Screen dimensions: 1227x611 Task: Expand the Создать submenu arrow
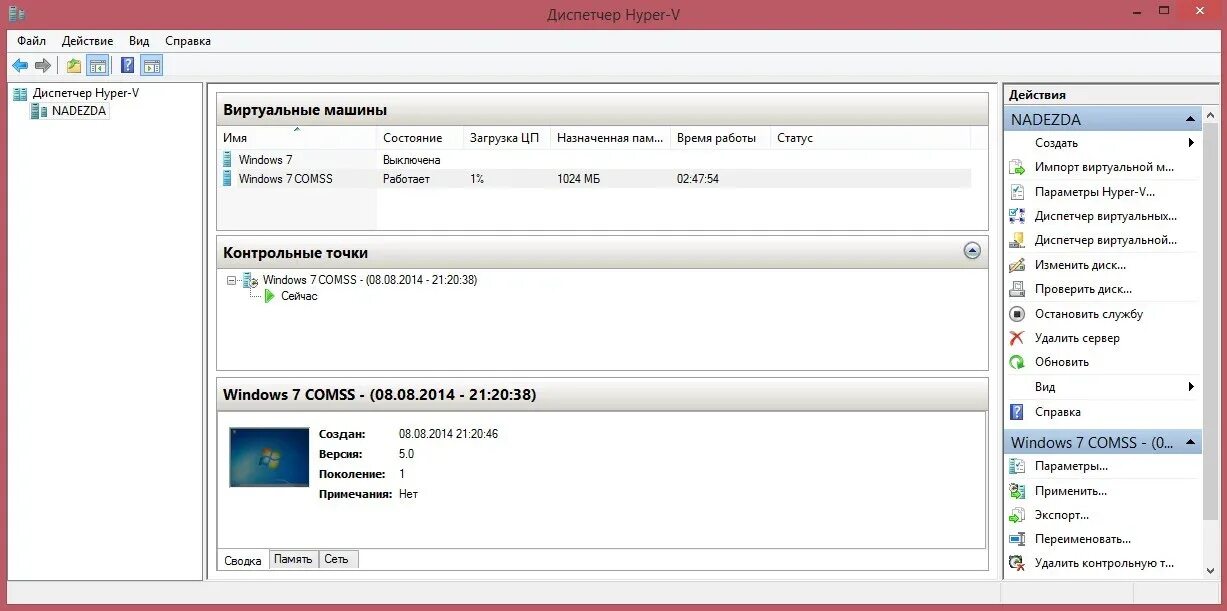pyautogui.click(x=1191, y=143)
